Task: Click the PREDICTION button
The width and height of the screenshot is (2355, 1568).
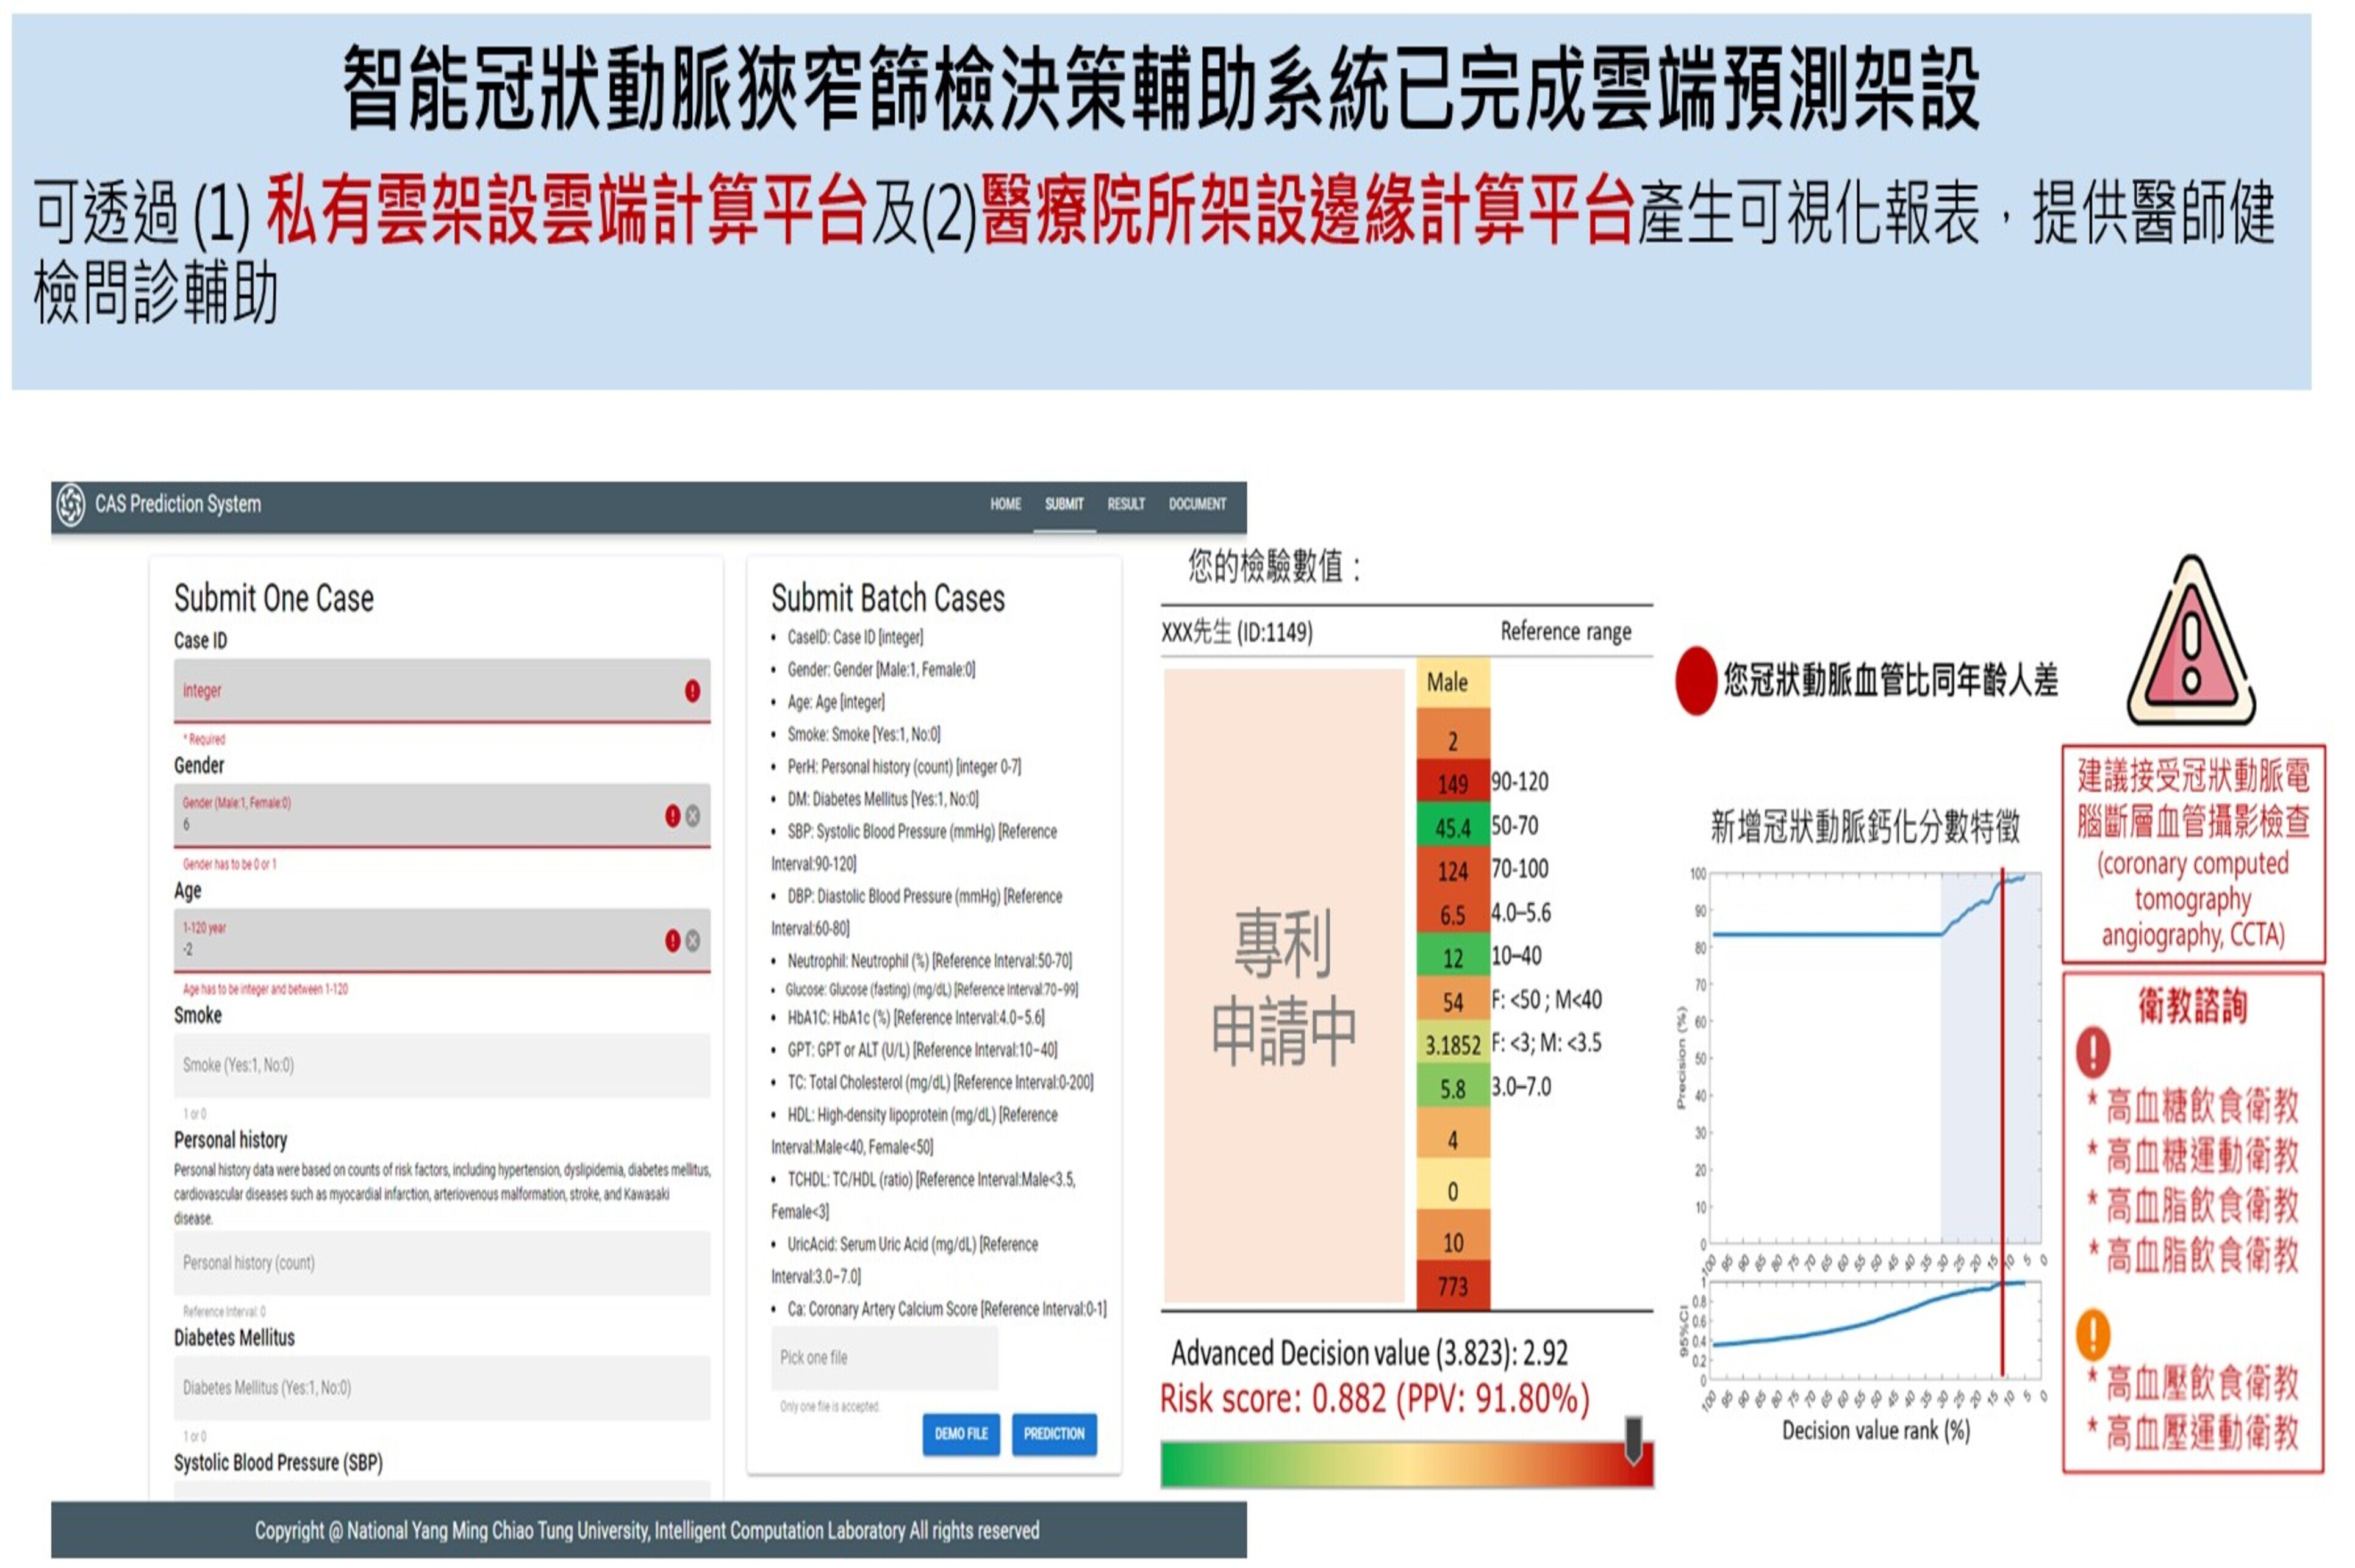Action: tap(1054, 1434)
